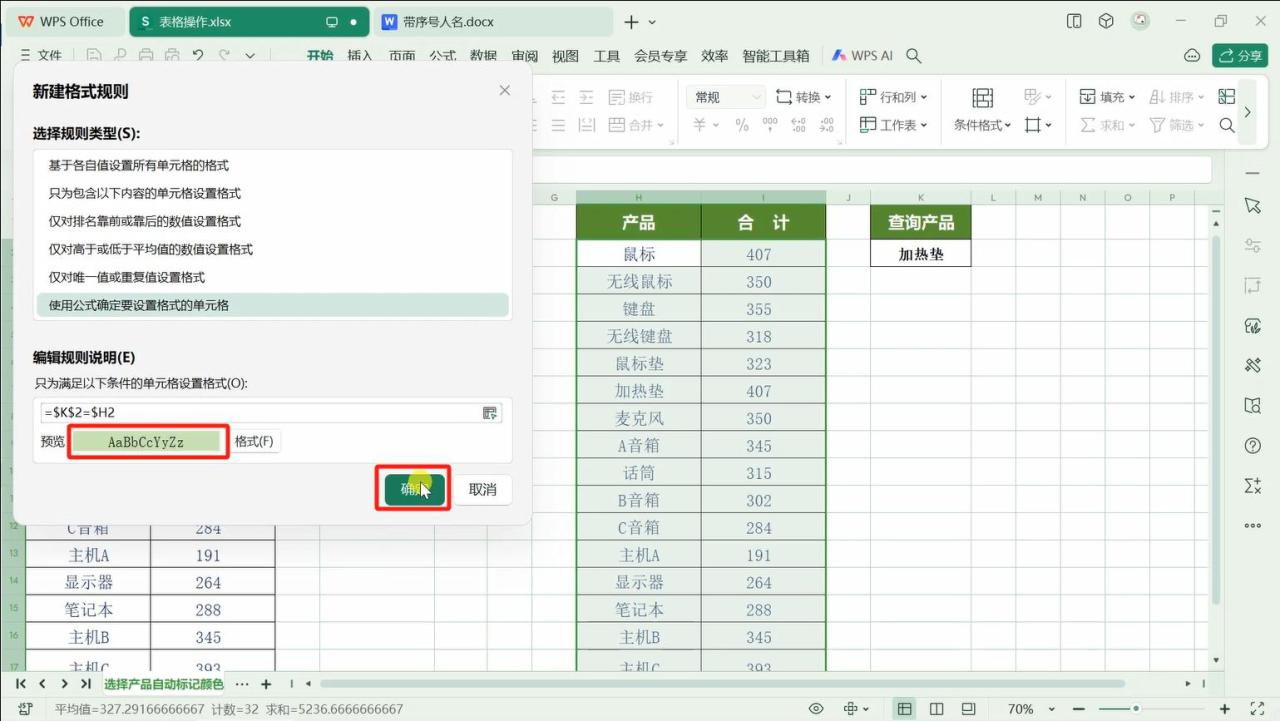
Task: Click the 表格操作.xlsx tab
Action: coord(250,21)
